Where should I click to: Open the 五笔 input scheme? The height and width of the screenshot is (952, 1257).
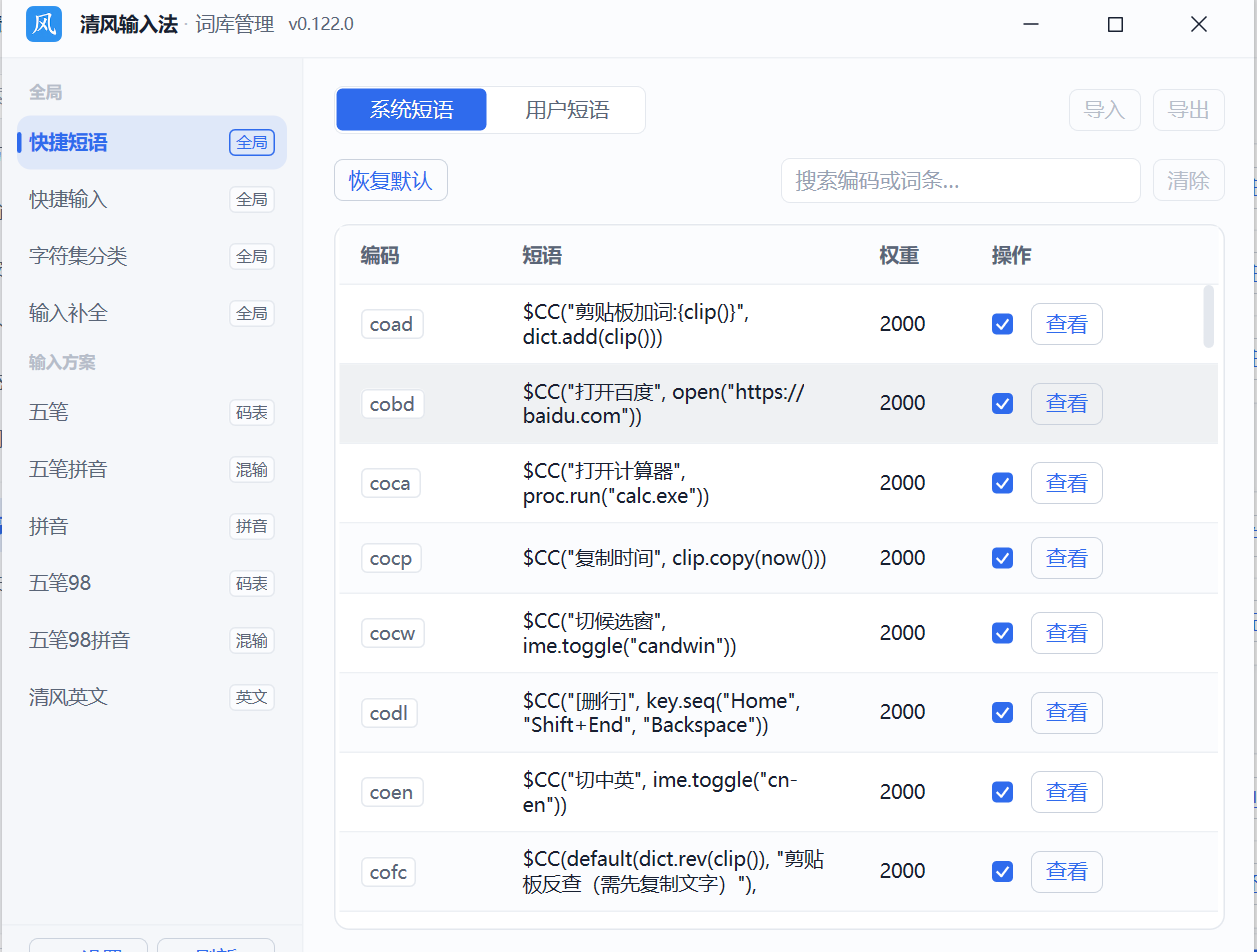152,413
